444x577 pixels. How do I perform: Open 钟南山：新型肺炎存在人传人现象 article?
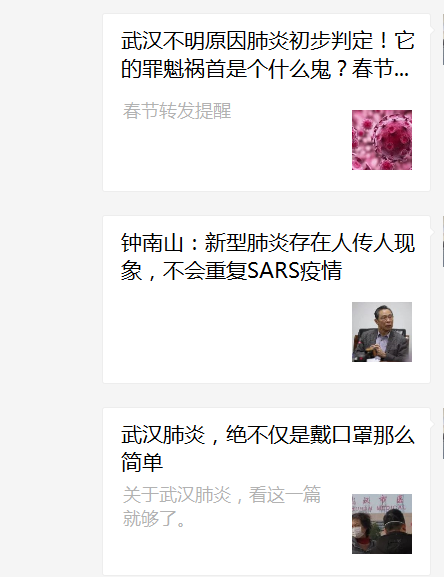click(268, 256)
